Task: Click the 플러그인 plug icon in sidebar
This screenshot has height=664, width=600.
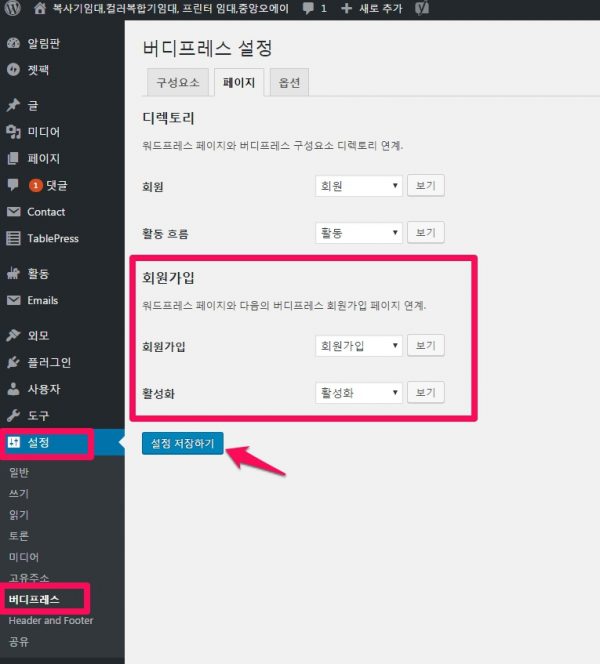Action: pos(13,362)
